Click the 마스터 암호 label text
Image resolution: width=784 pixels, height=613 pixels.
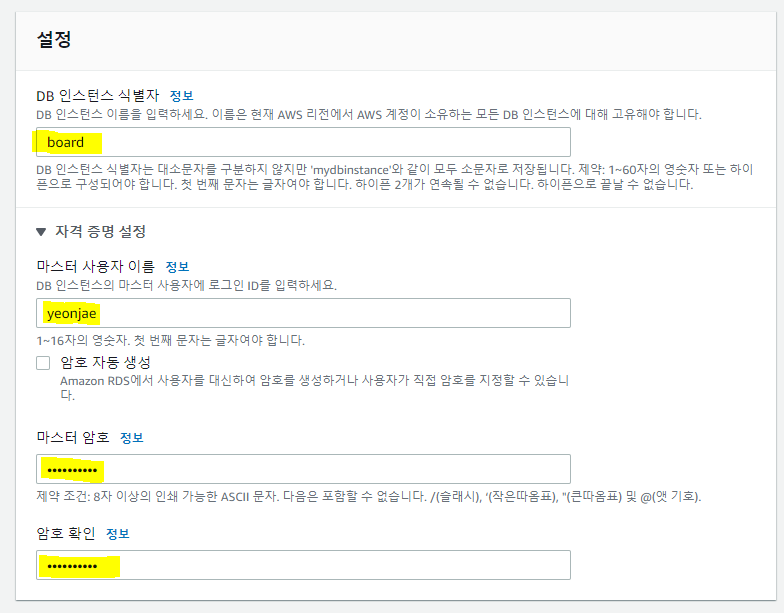[73, 438]
